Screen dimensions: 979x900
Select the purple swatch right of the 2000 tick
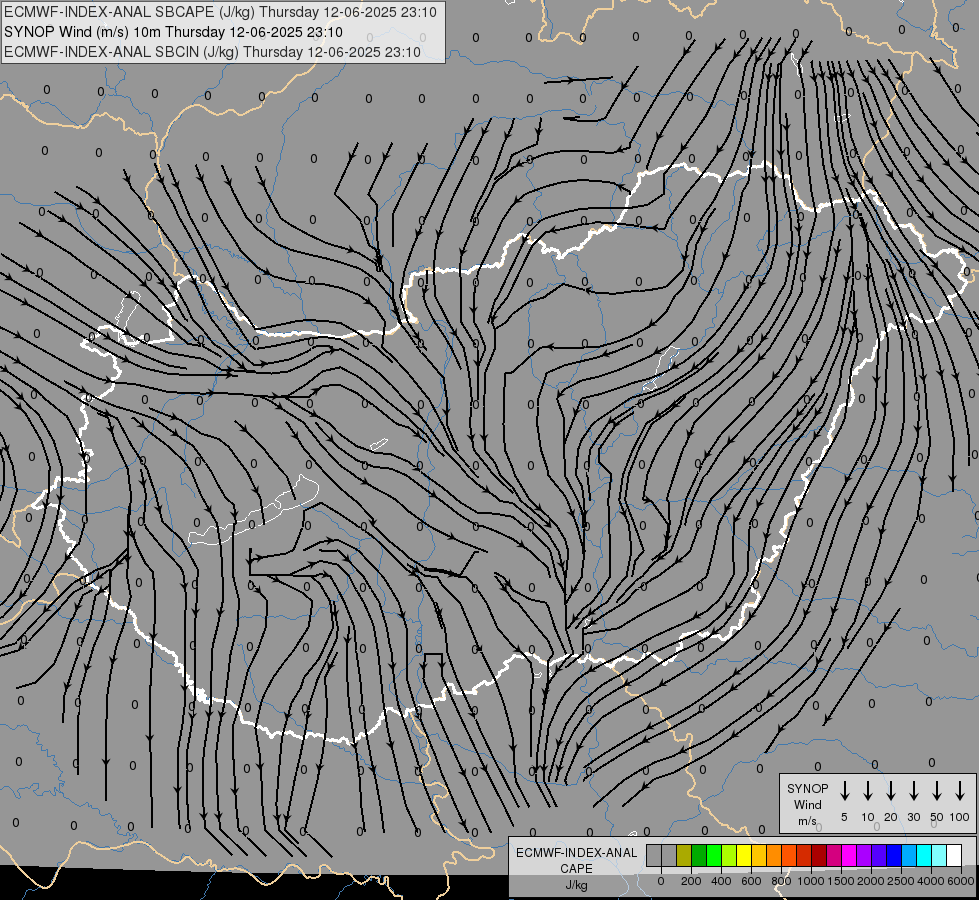point(864,855)
